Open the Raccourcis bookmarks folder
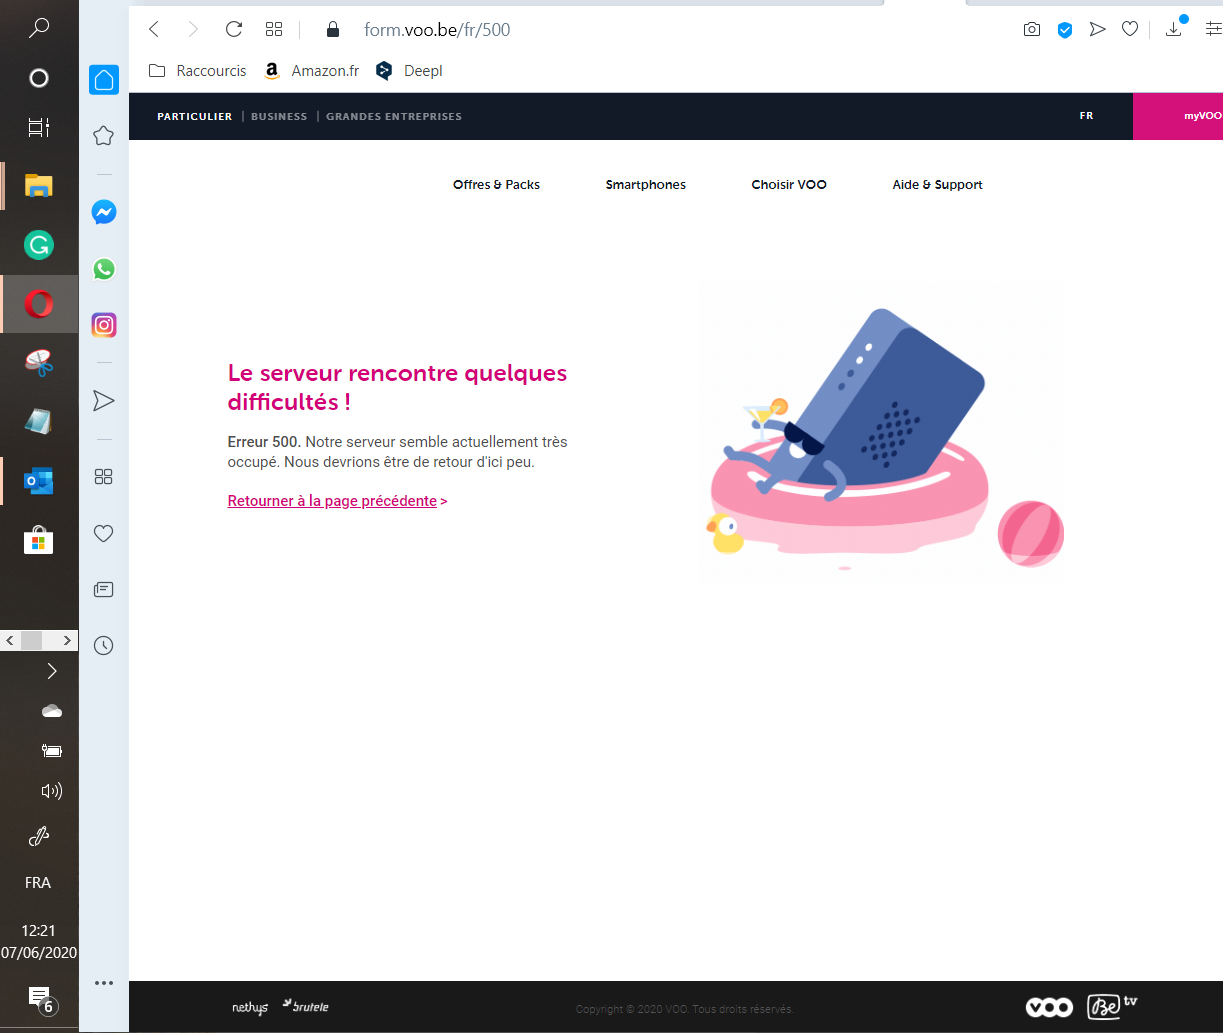The image size is (1223, 1033). [x=198, y=71]
